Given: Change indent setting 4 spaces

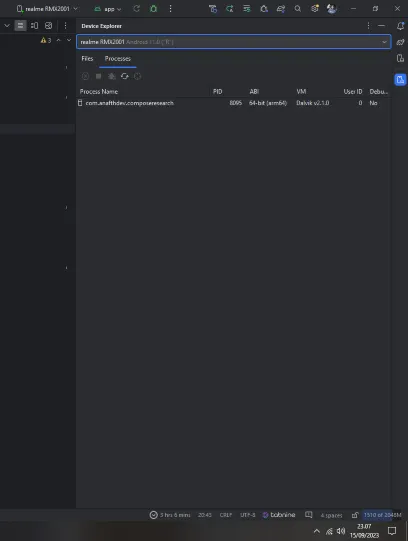Looking at the screenshot, I should click(331, 515).
